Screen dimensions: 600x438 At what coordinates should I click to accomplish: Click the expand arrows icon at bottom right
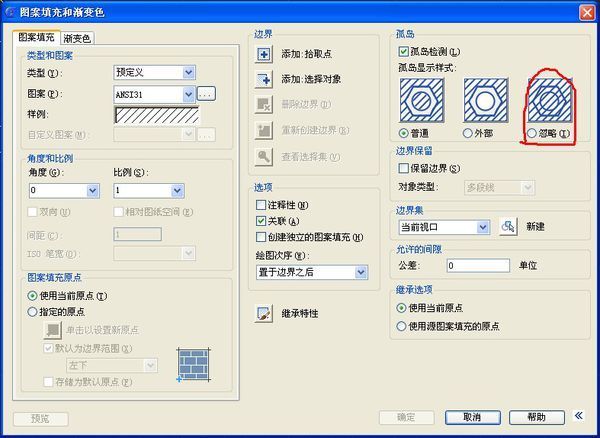pyautogui.click(x=579, y=416)
